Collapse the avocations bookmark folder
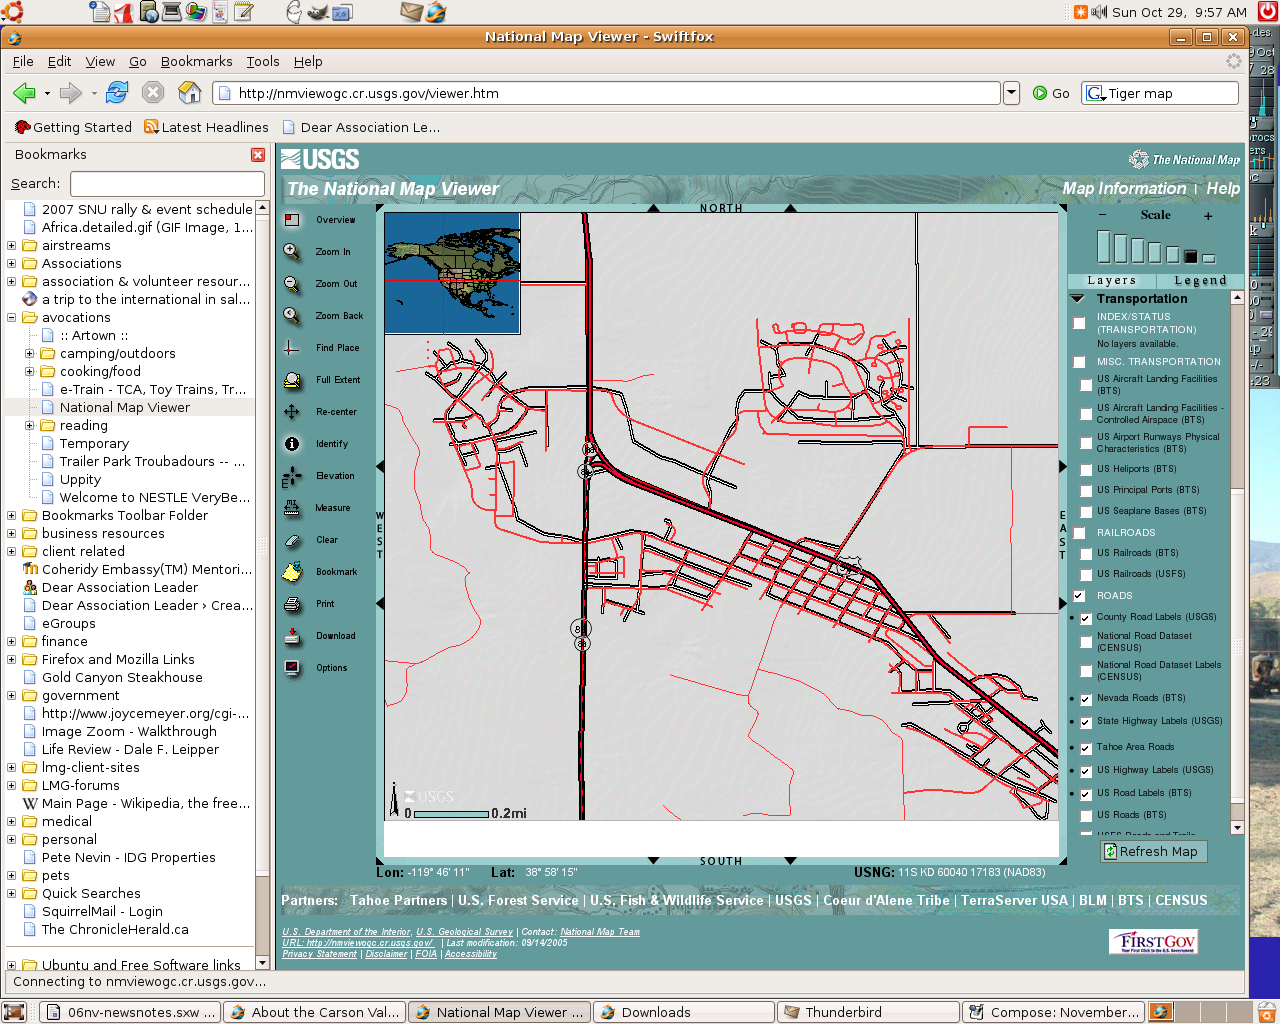This screenshot has width=1280, height=1024. pos(12,318)
